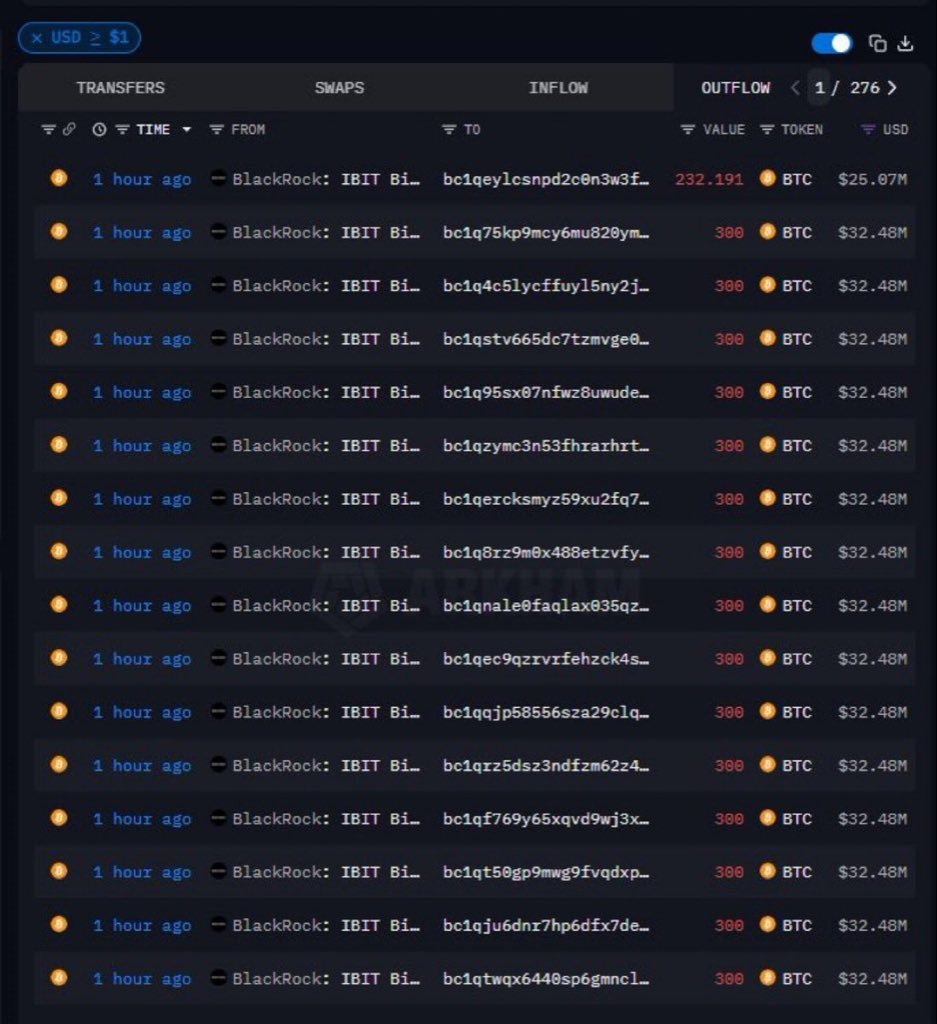Switch to the TRANSFERS tab
The width and height of the screenshot is (937, 1024).
pos(121,88)
